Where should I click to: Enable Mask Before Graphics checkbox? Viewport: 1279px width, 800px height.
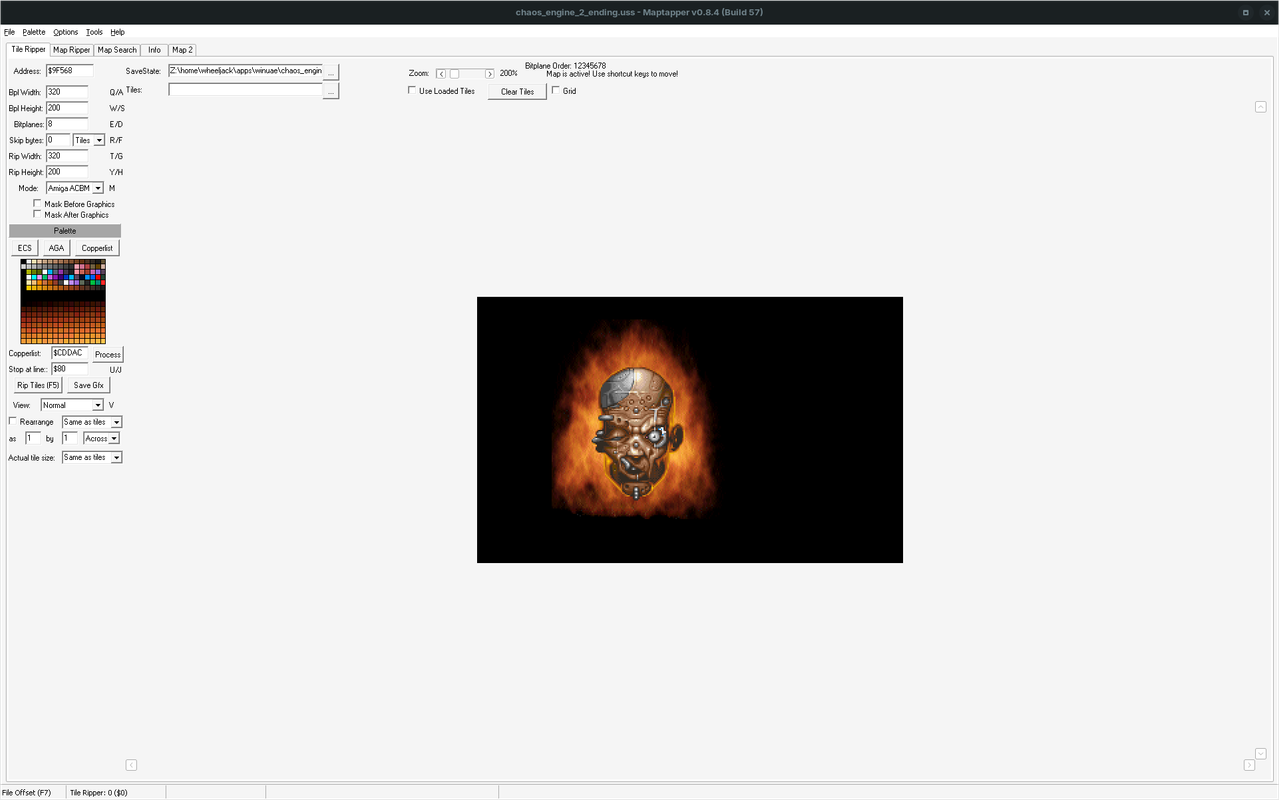click(x=37, y=204)
